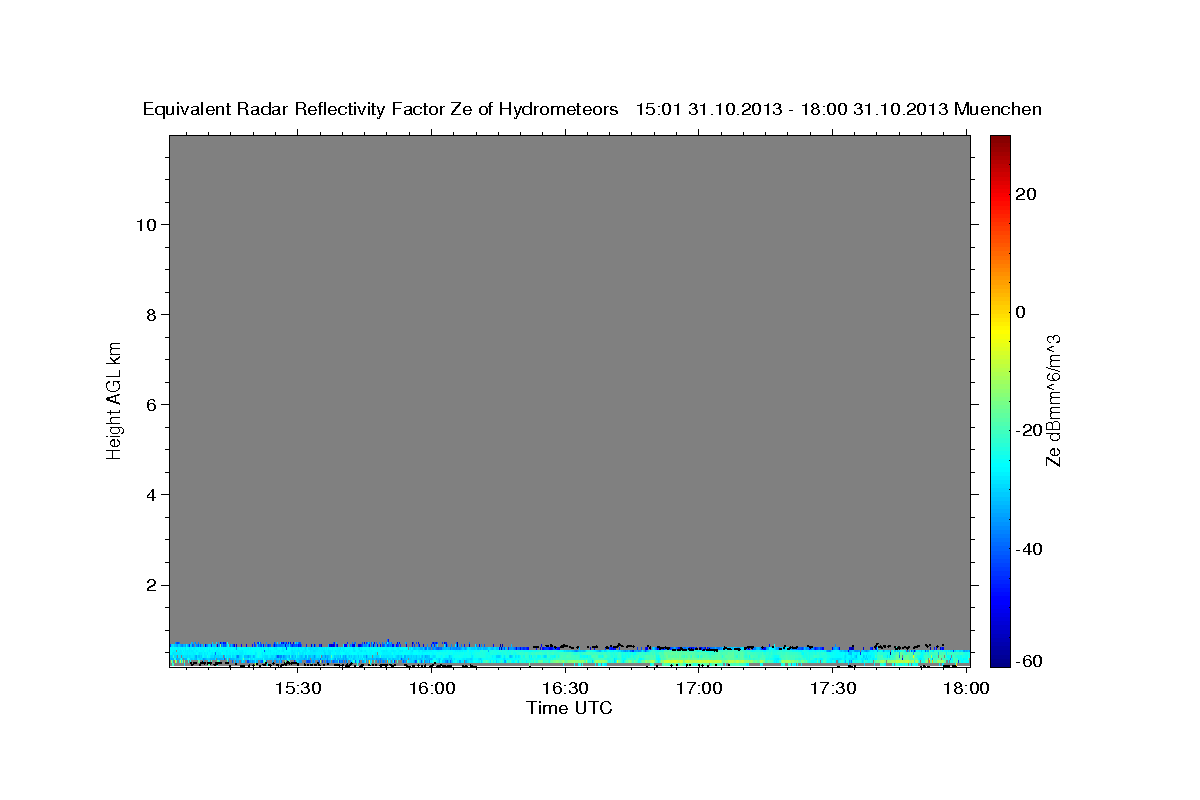Select the date range '15:01 31.10.2013 - 18:00 31.10.2013'
The width and height of the screenshot is (1200, 800).
(792, 109)
